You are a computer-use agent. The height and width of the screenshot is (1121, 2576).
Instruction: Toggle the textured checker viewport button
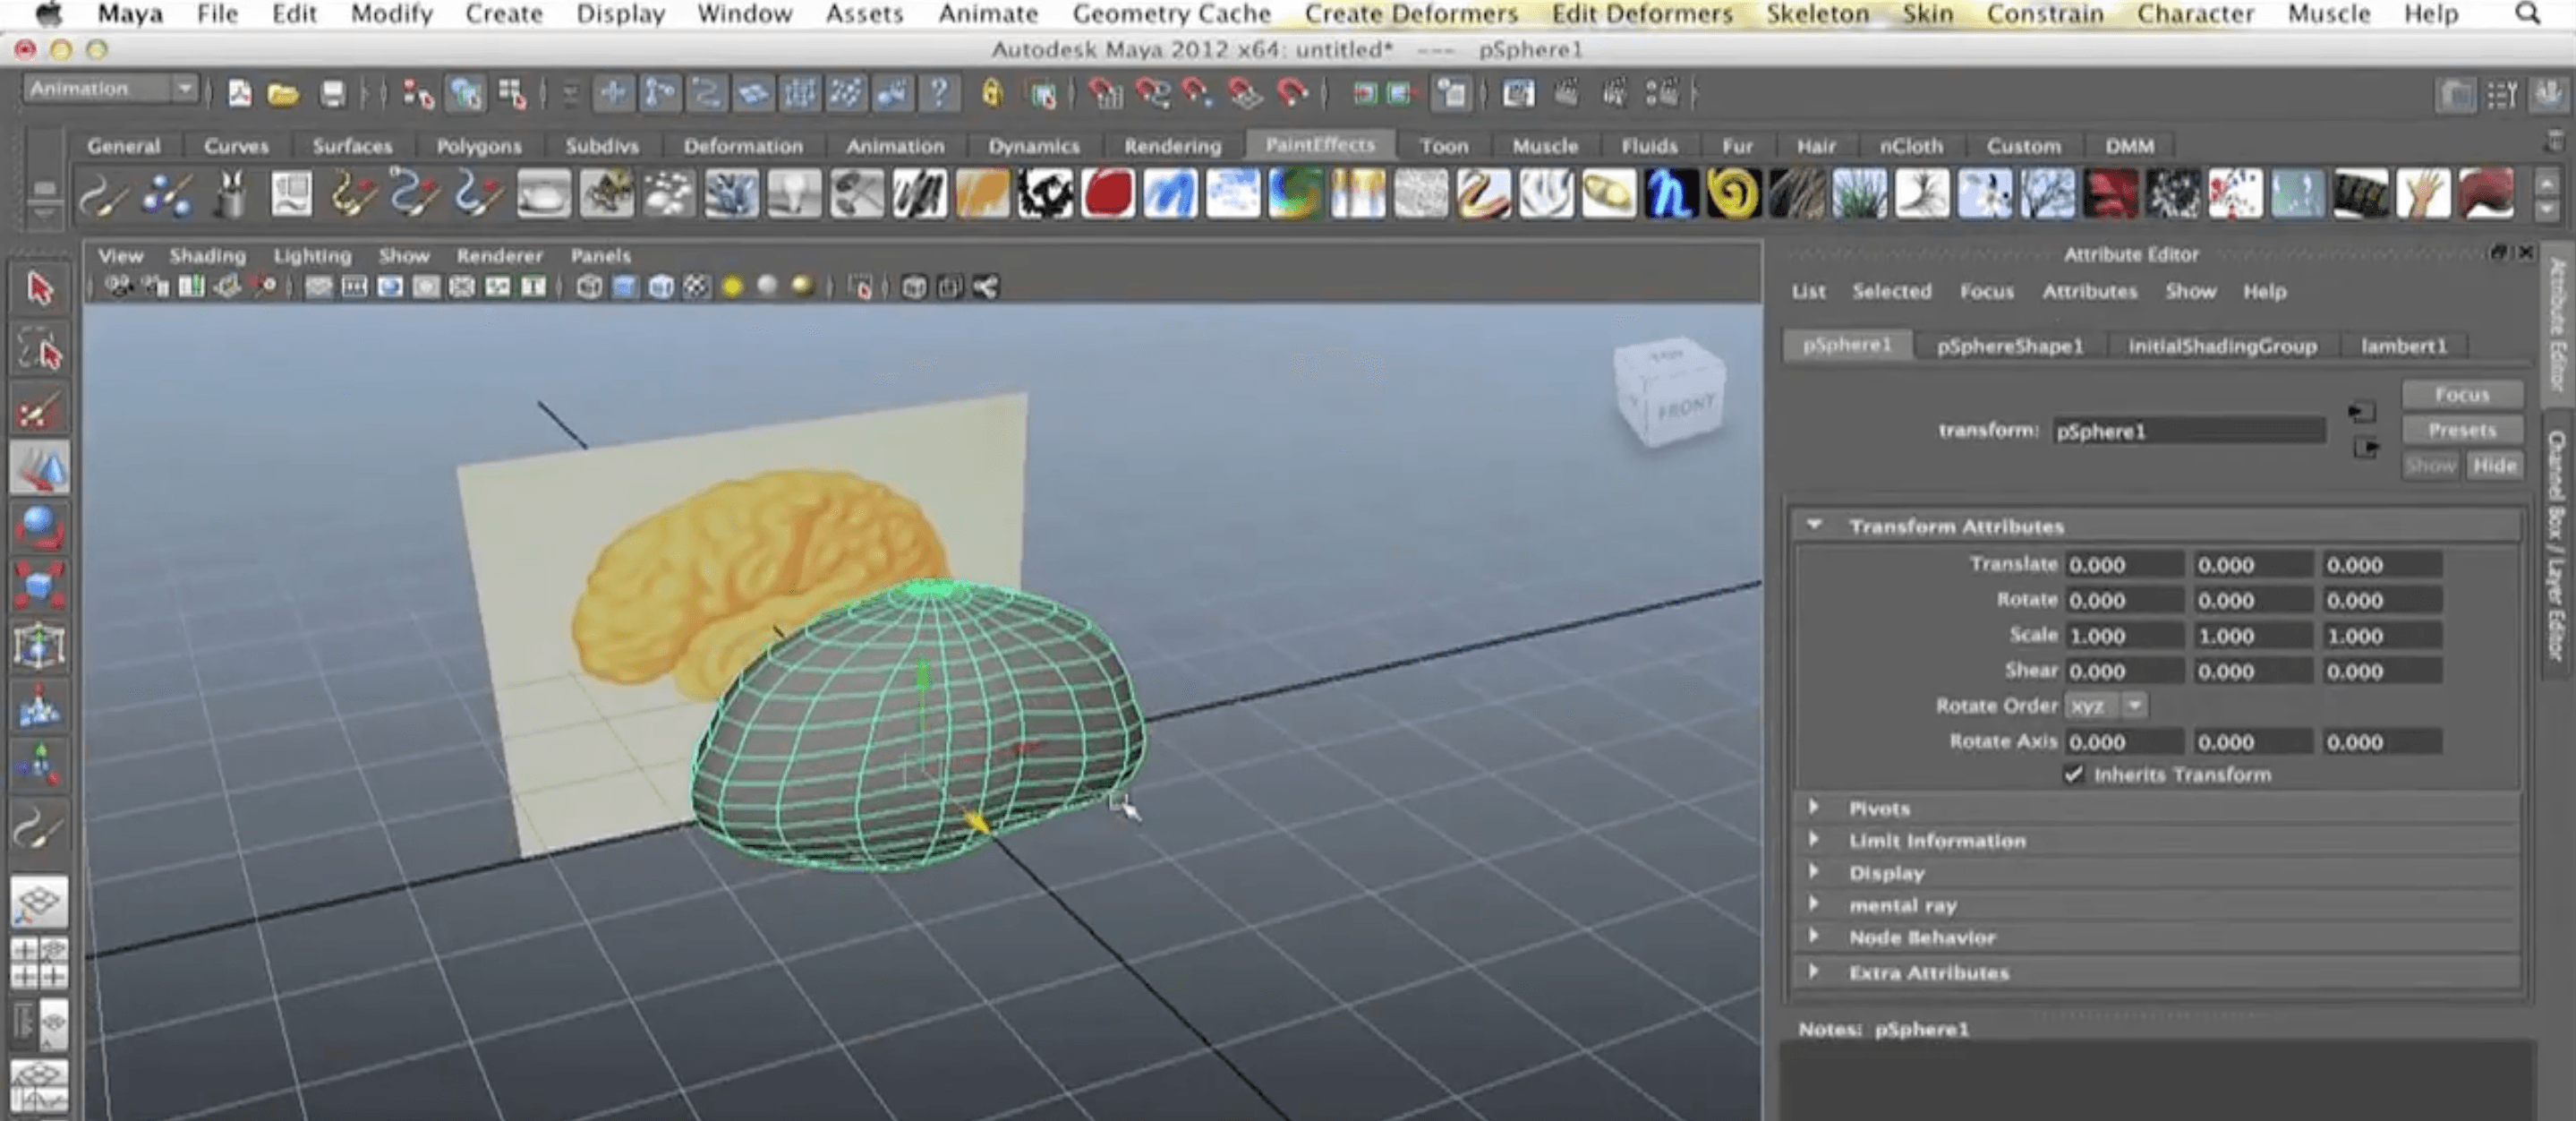696,288
